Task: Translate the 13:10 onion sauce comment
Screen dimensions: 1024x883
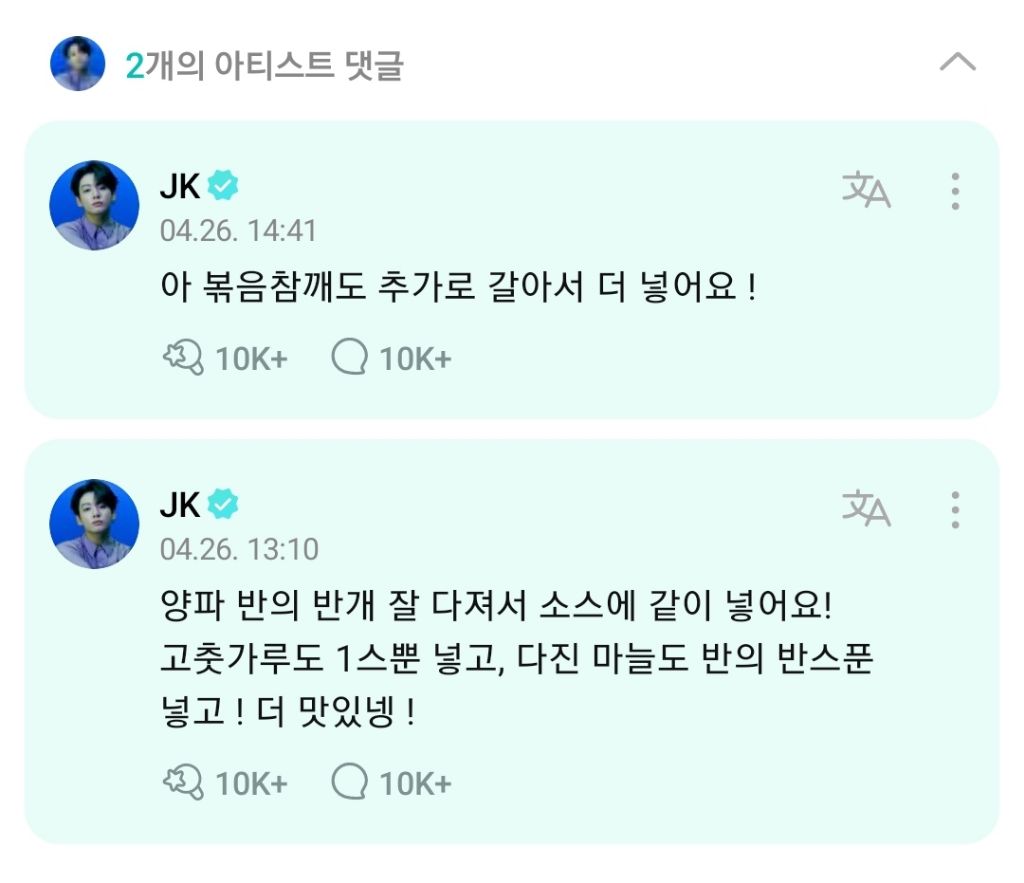Action: coord(866,508)
